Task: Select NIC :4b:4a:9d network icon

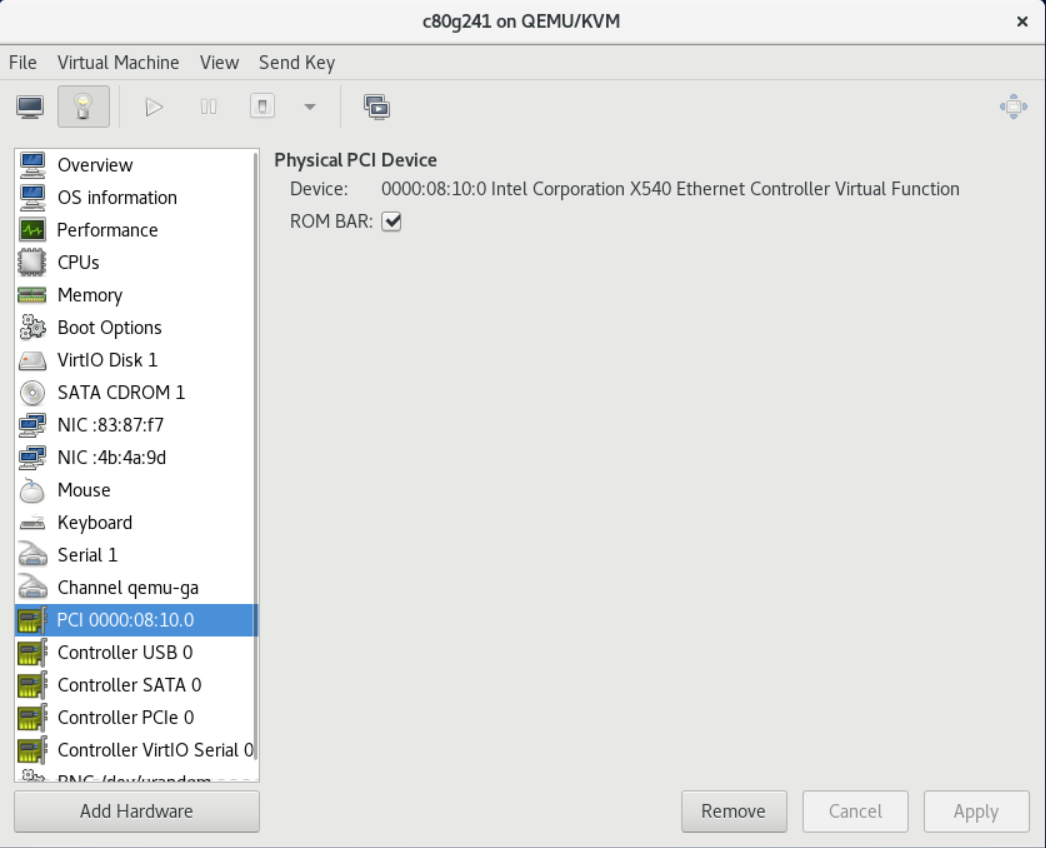Action: tap(32, 458)
